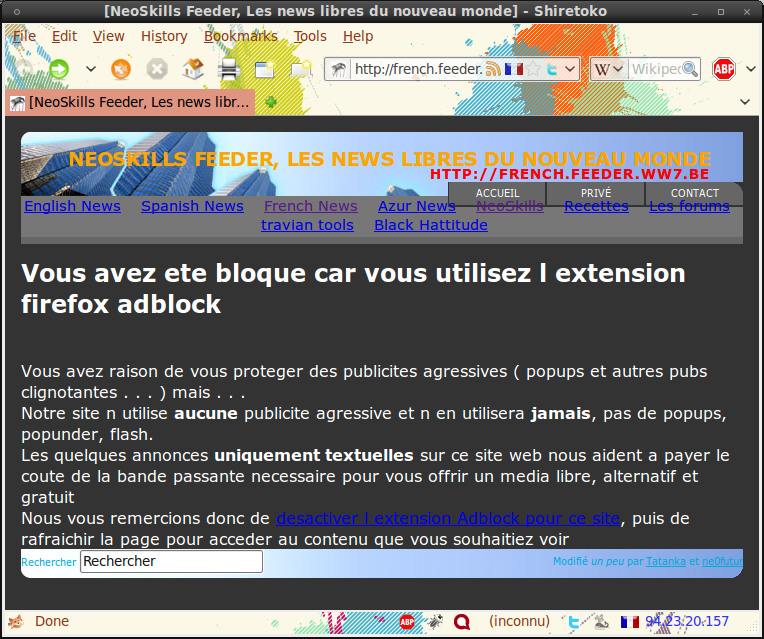This screenshot has height=639, width=764.
Task: Open the ACCUEIL site tab
Action: 497,194
